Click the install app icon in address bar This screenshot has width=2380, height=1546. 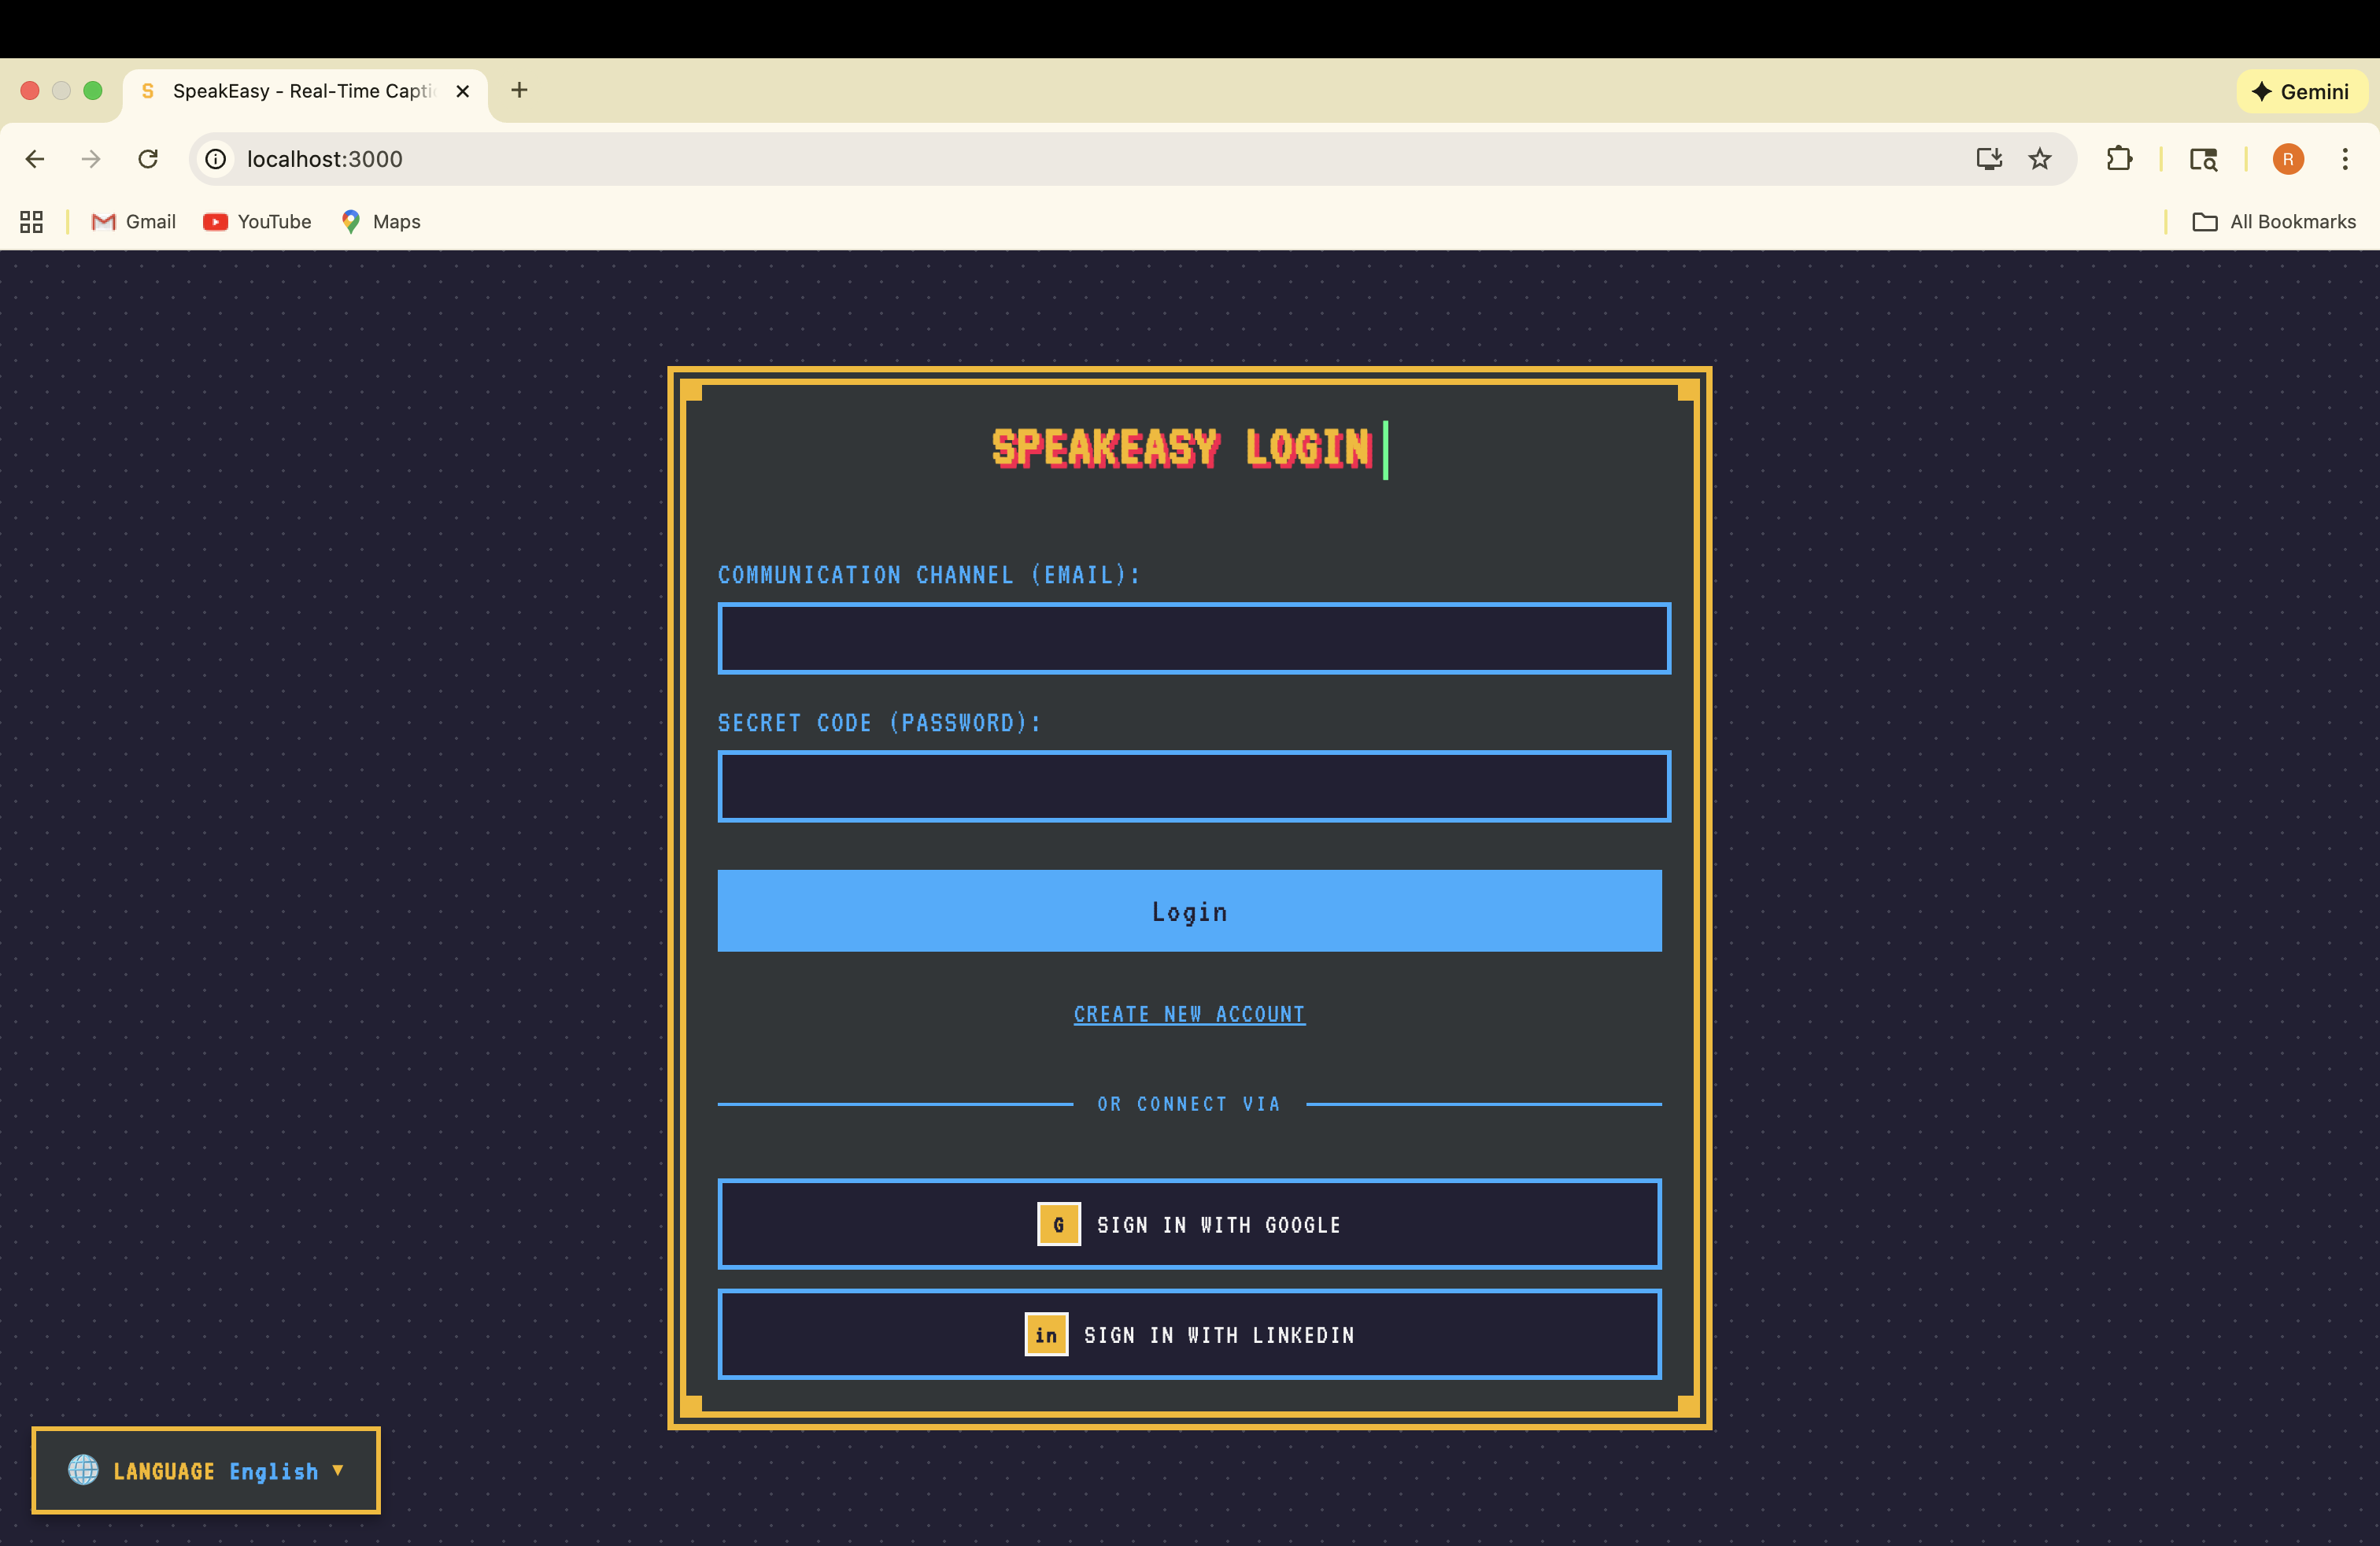pyautogui.click(x=1988, y=159)
